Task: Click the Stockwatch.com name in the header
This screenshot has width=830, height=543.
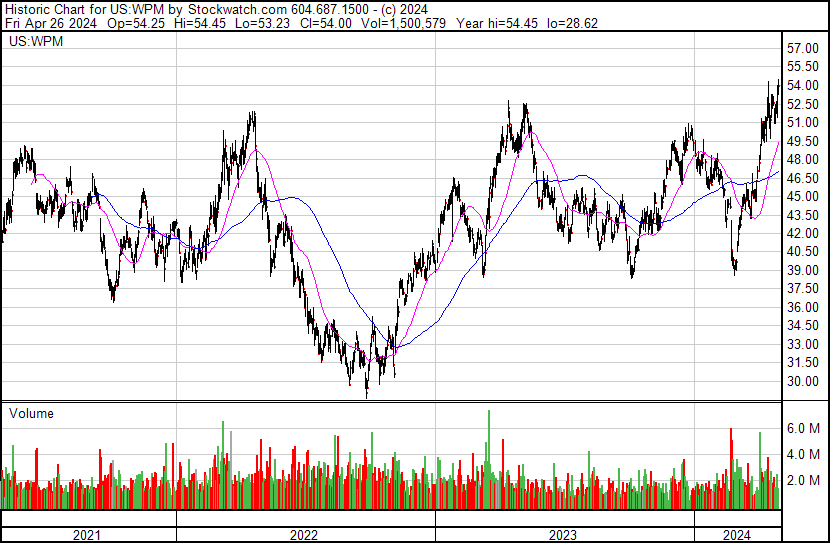Action: [x=239, y=10]
